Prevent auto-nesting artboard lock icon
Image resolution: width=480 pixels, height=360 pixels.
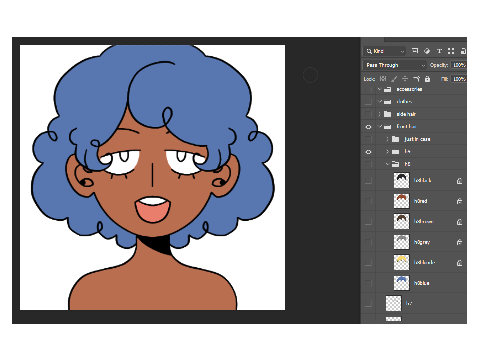coord(417,79)
